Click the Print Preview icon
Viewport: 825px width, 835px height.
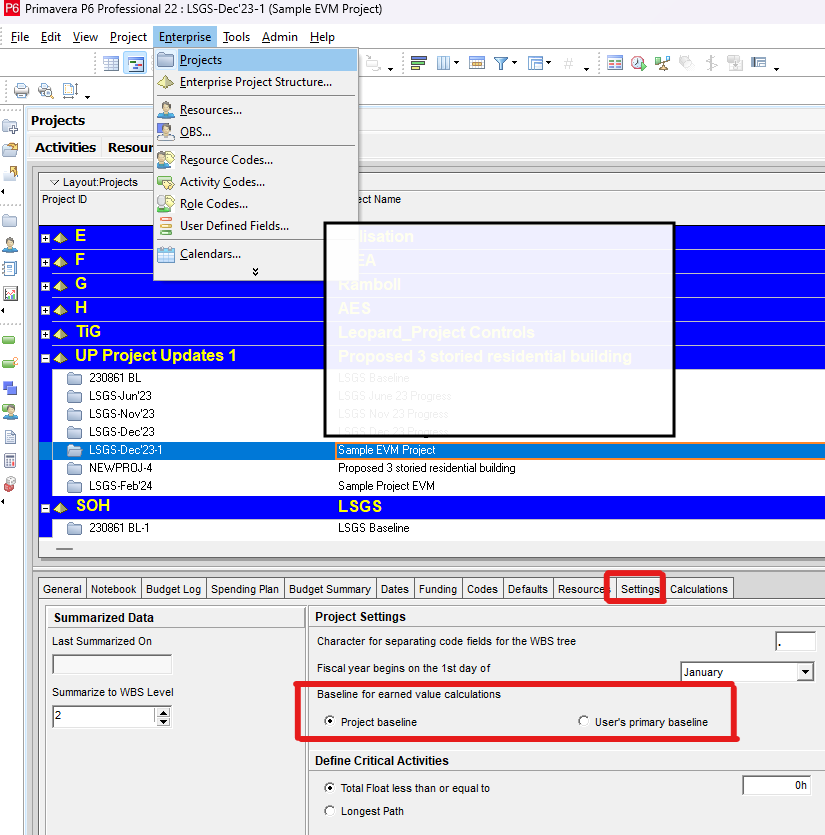[x=45, y=91]
